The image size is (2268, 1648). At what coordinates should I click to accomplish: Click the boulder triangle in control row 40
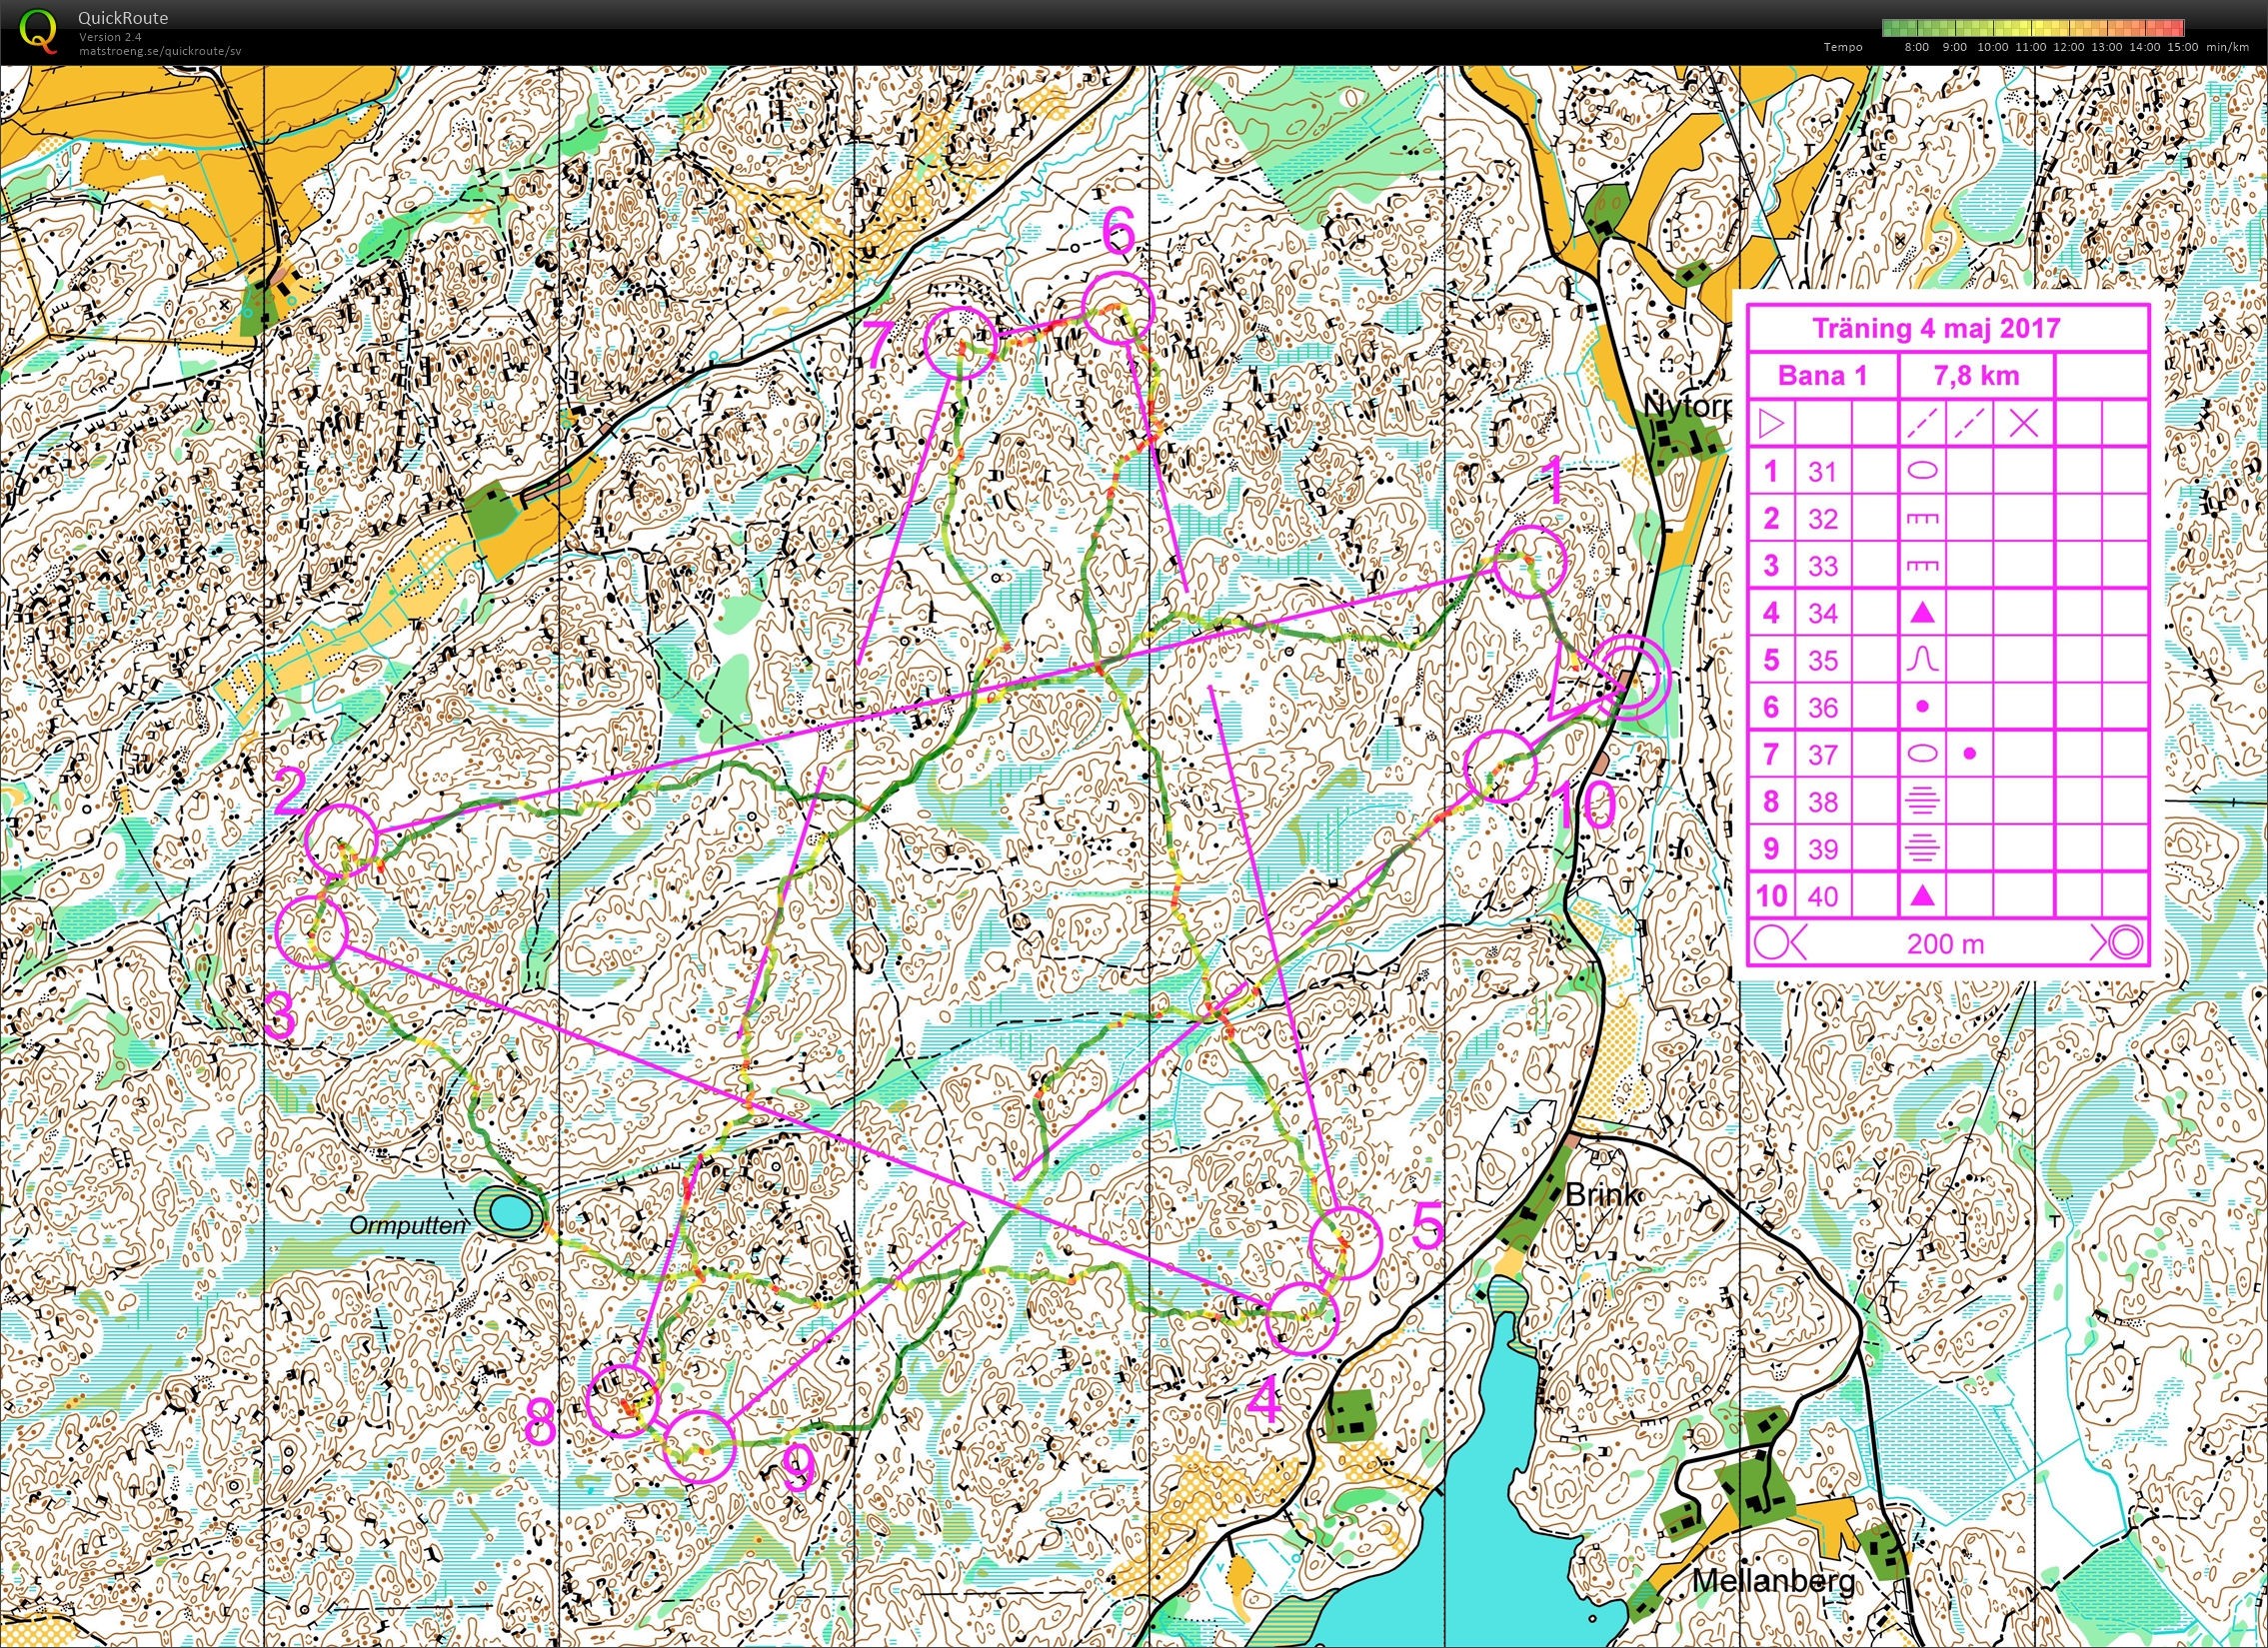pyautogui.click(x=1922, y=895)
